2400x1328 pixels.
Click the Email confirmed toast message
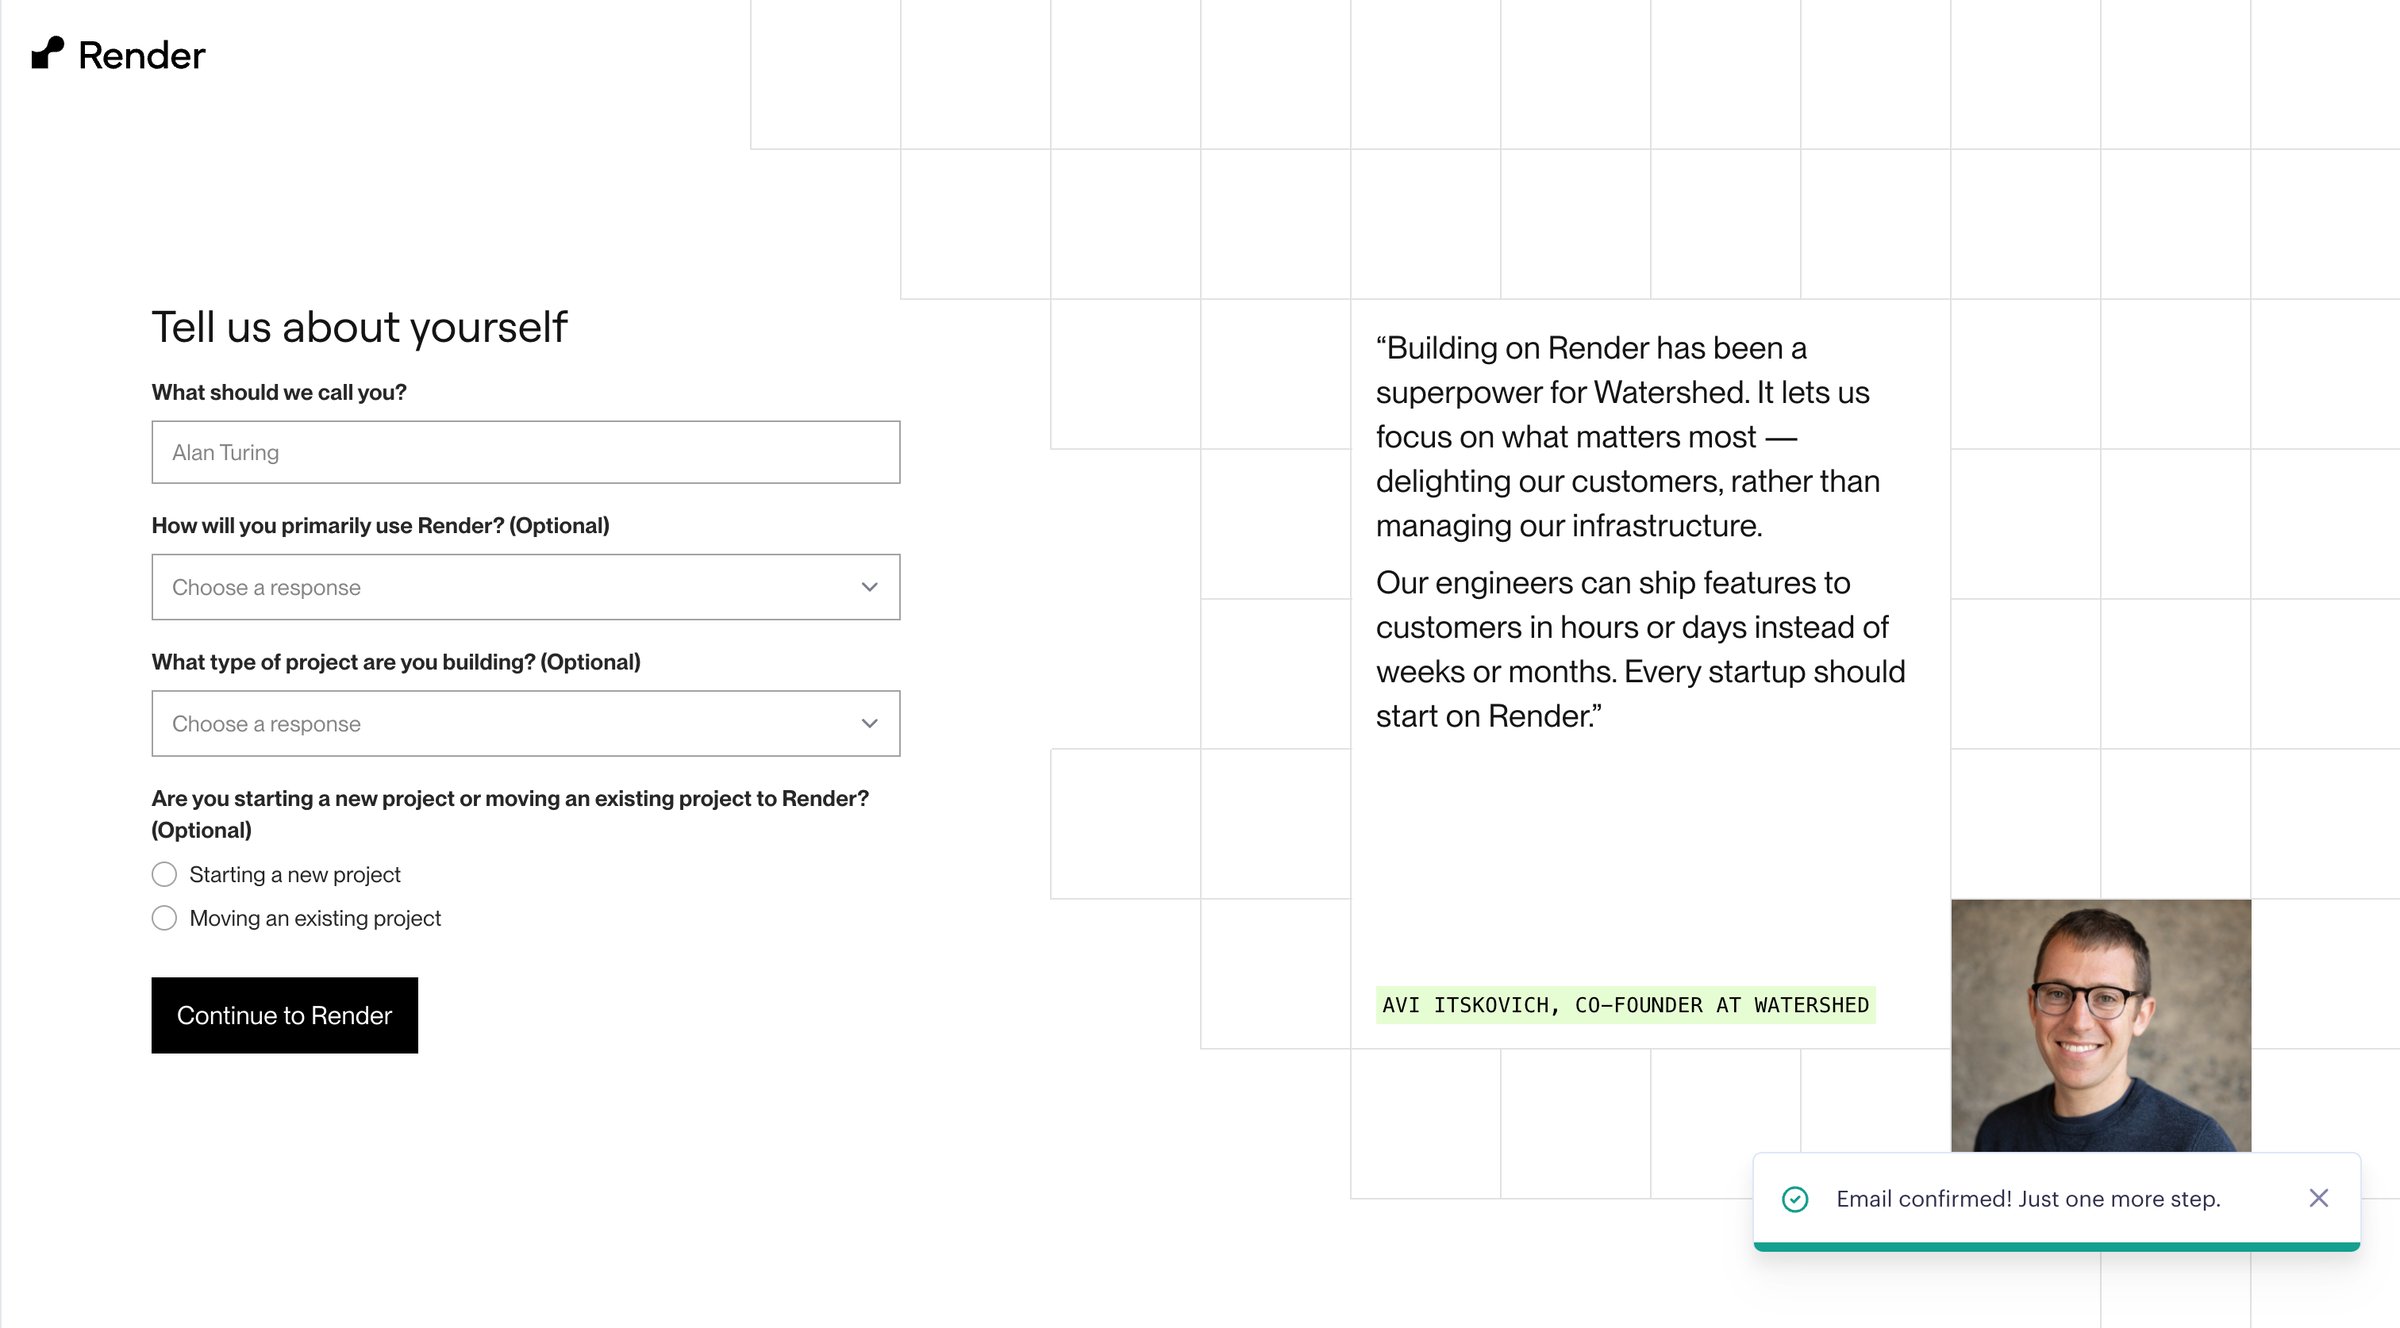click(x=2028, y=1199)
